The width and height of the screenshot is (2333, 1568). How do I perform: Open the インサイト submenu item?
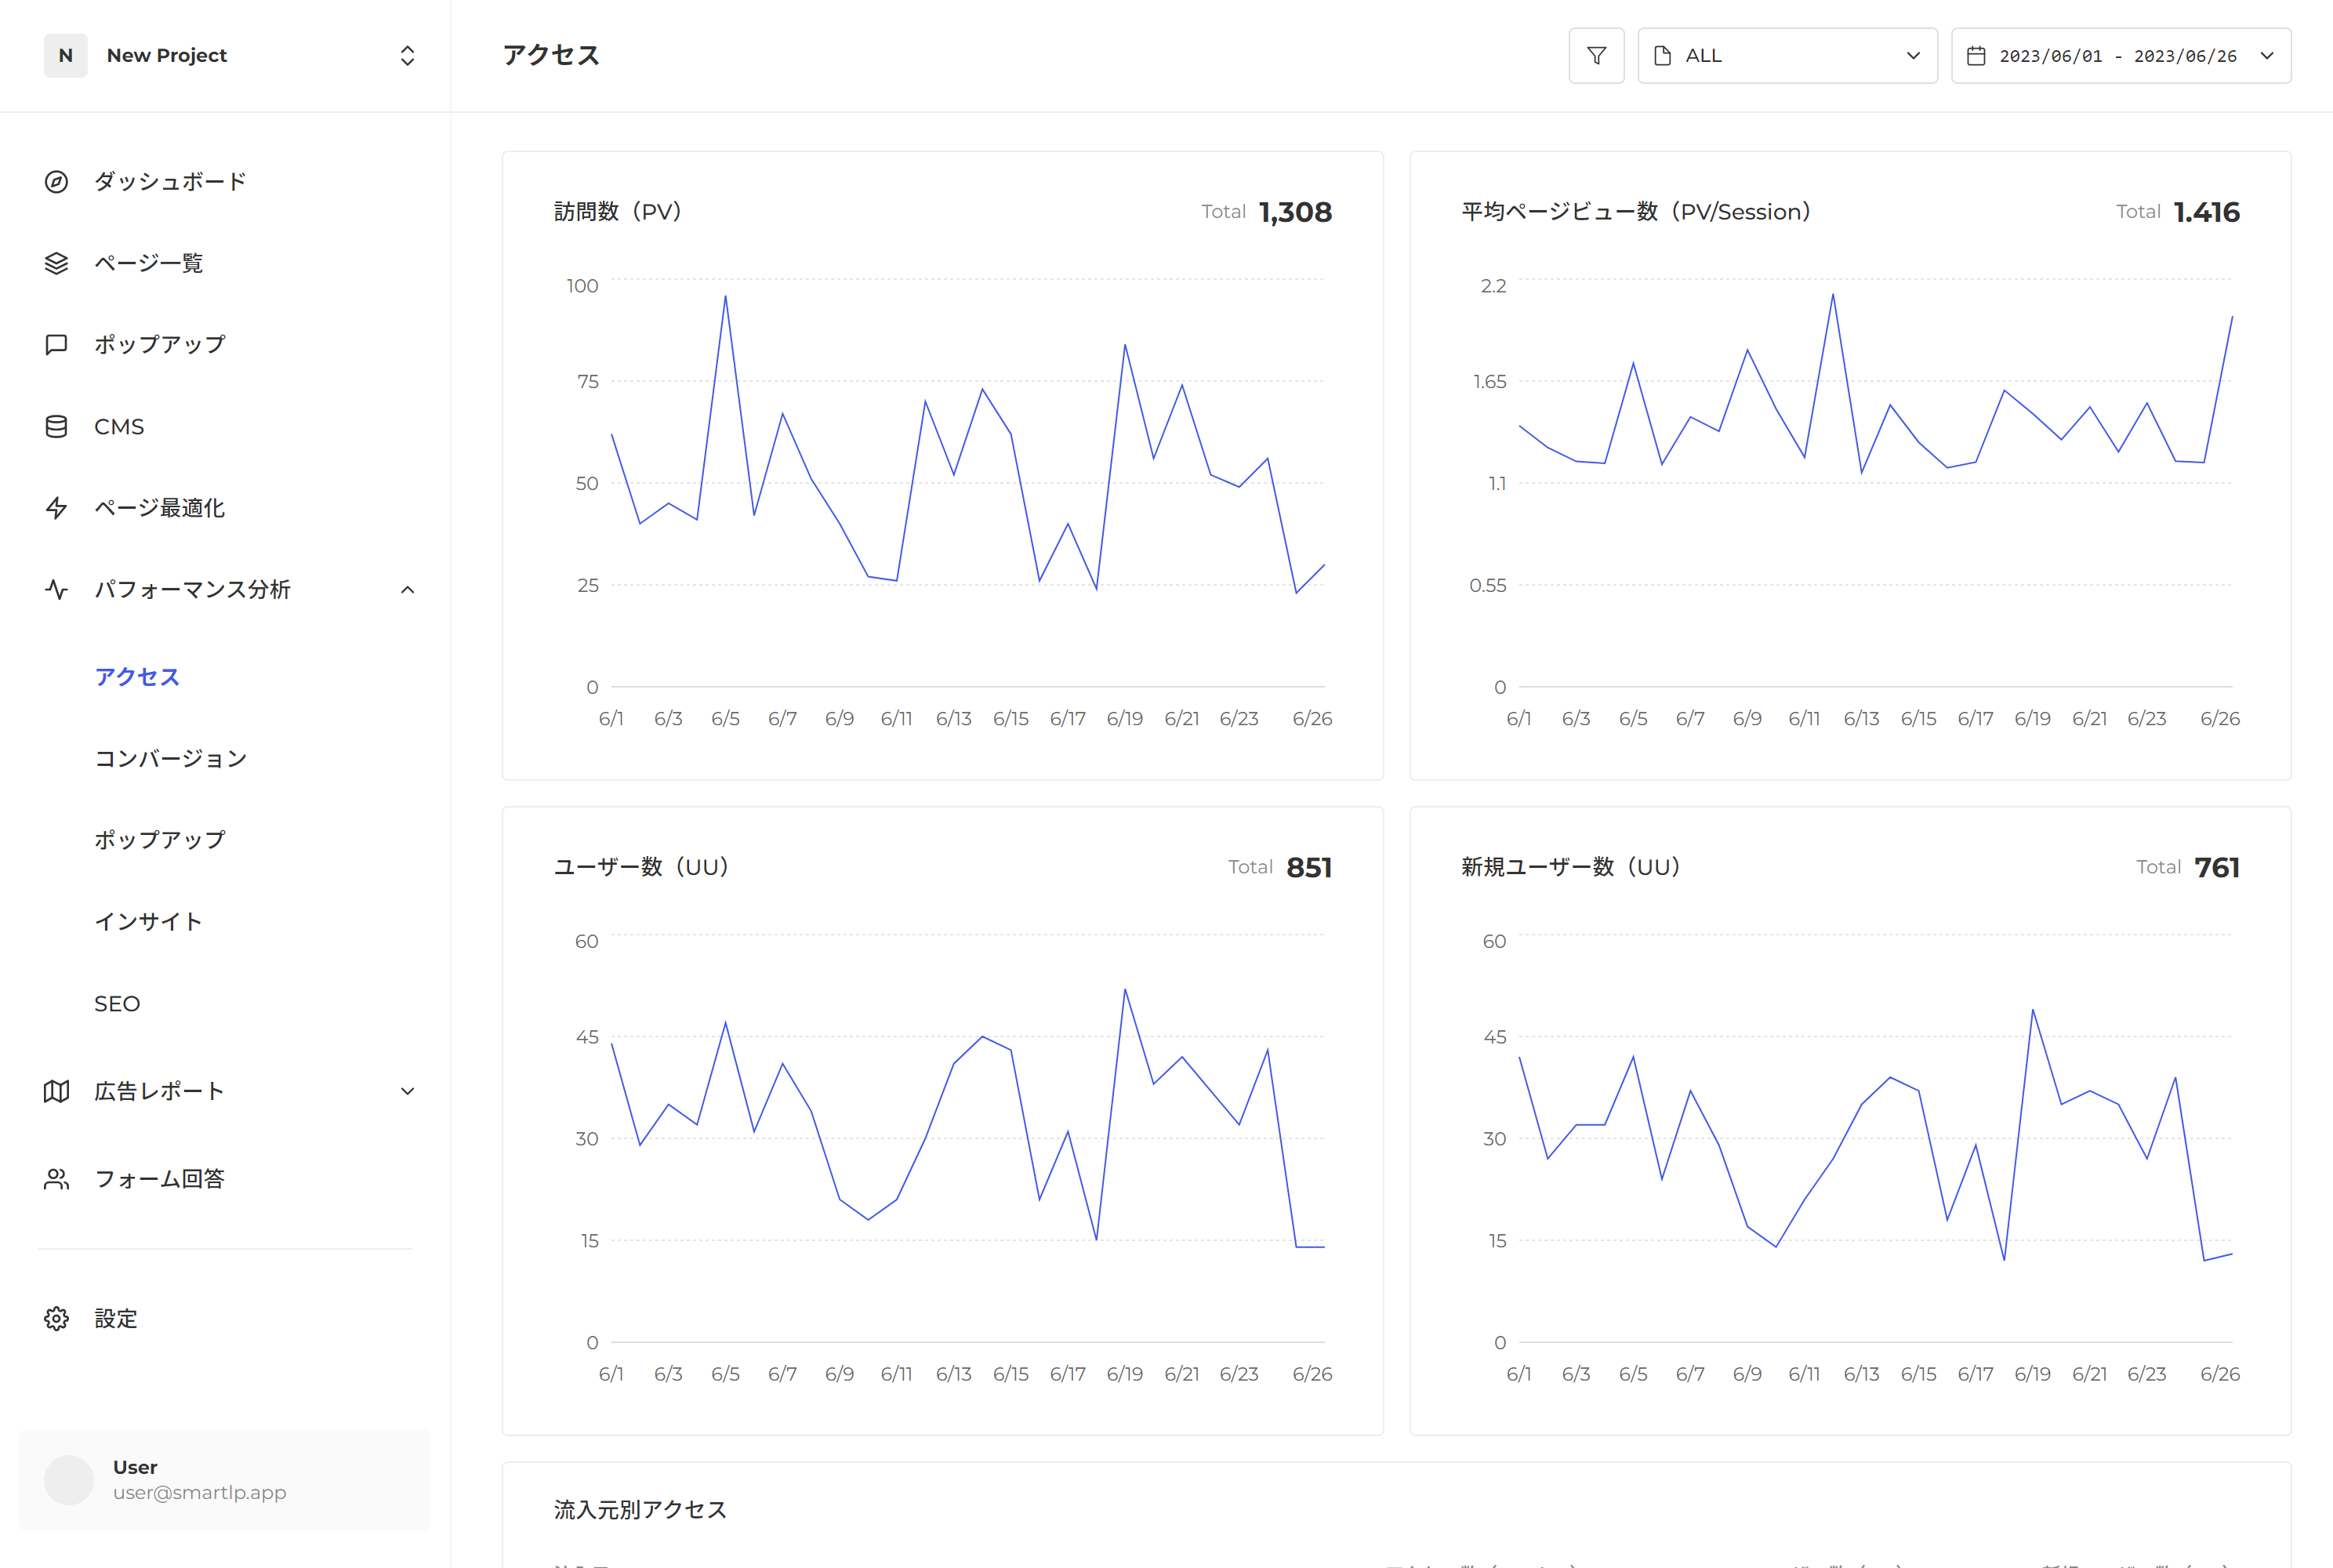click(148, 921)
